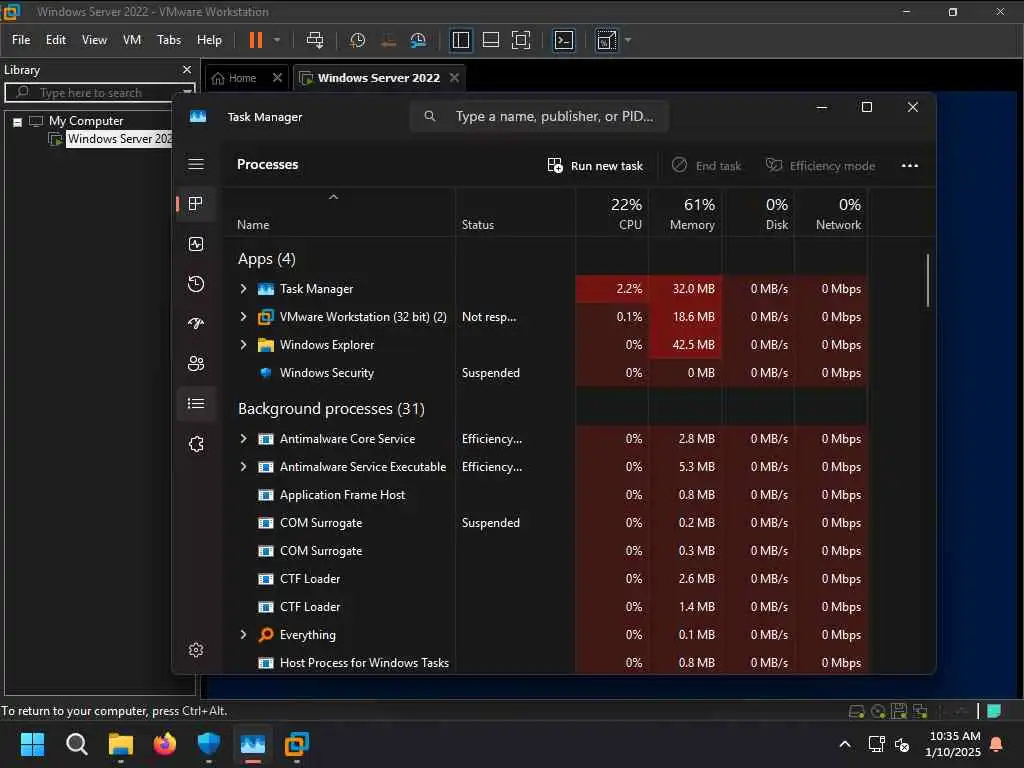Click the Windows Start button

[32, 744]
